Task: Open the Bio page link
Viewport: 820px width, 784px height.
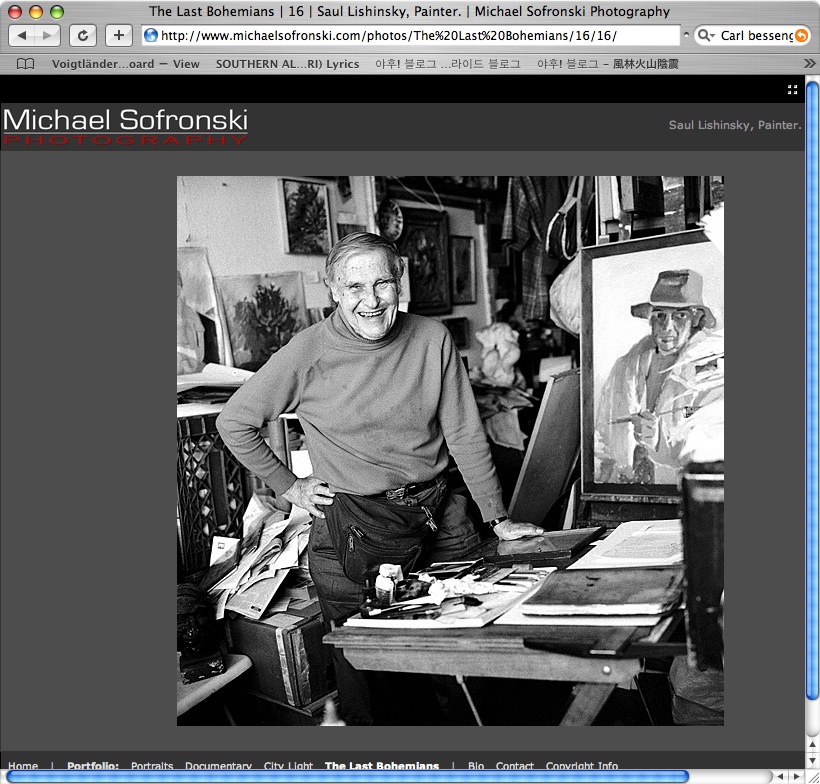Action: 476,767
